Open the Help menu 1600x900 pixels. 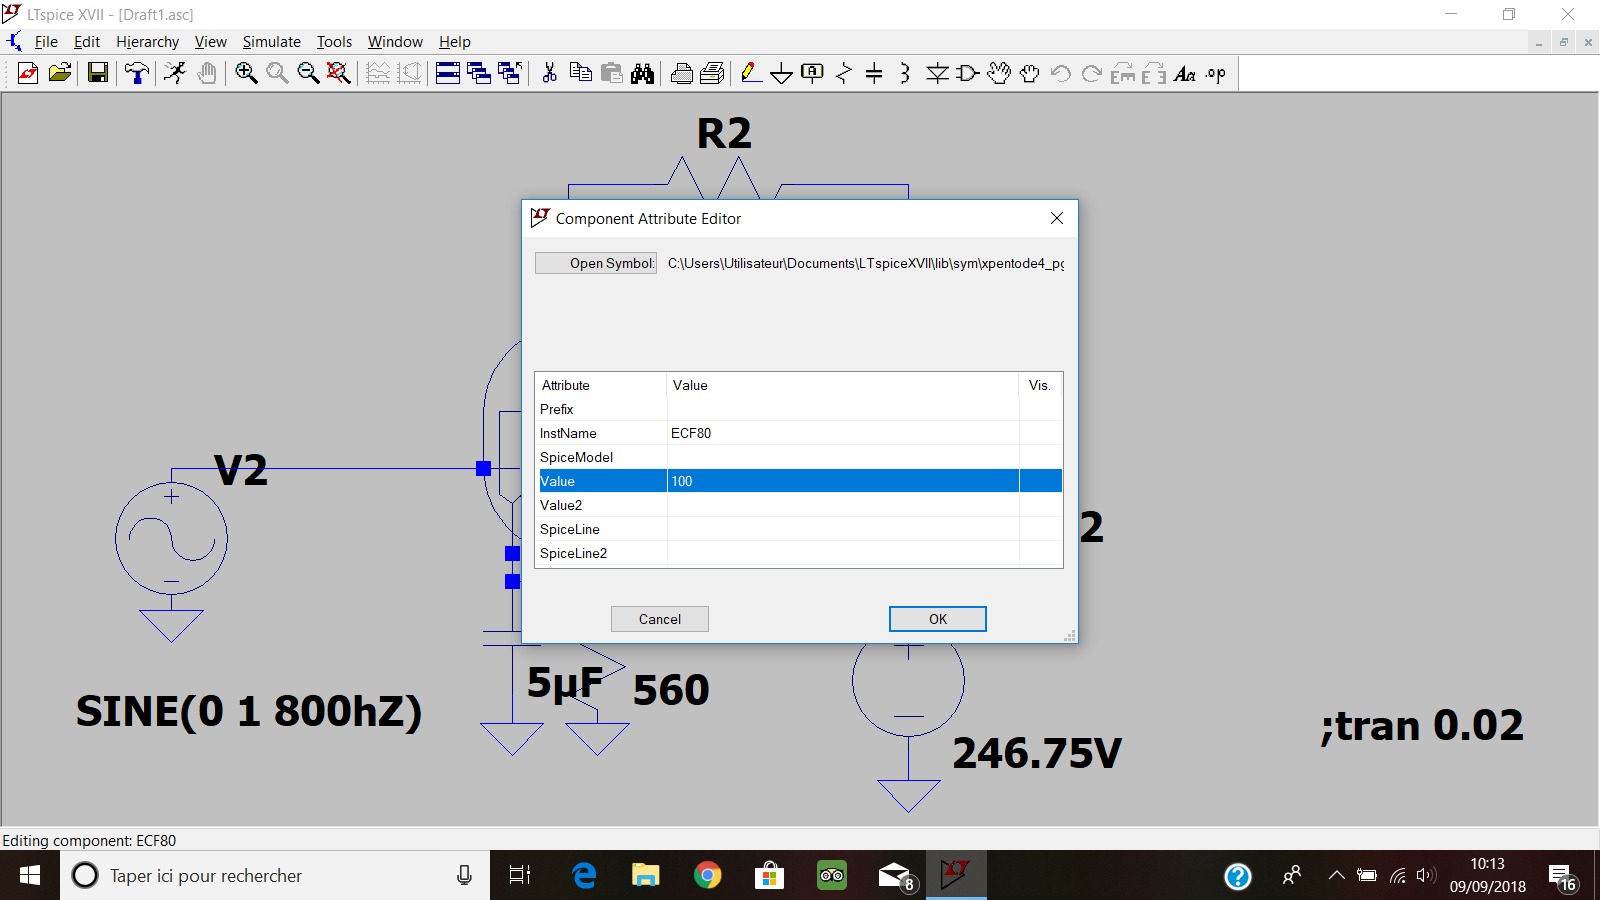pyautogui.click(x=454, y=42)
